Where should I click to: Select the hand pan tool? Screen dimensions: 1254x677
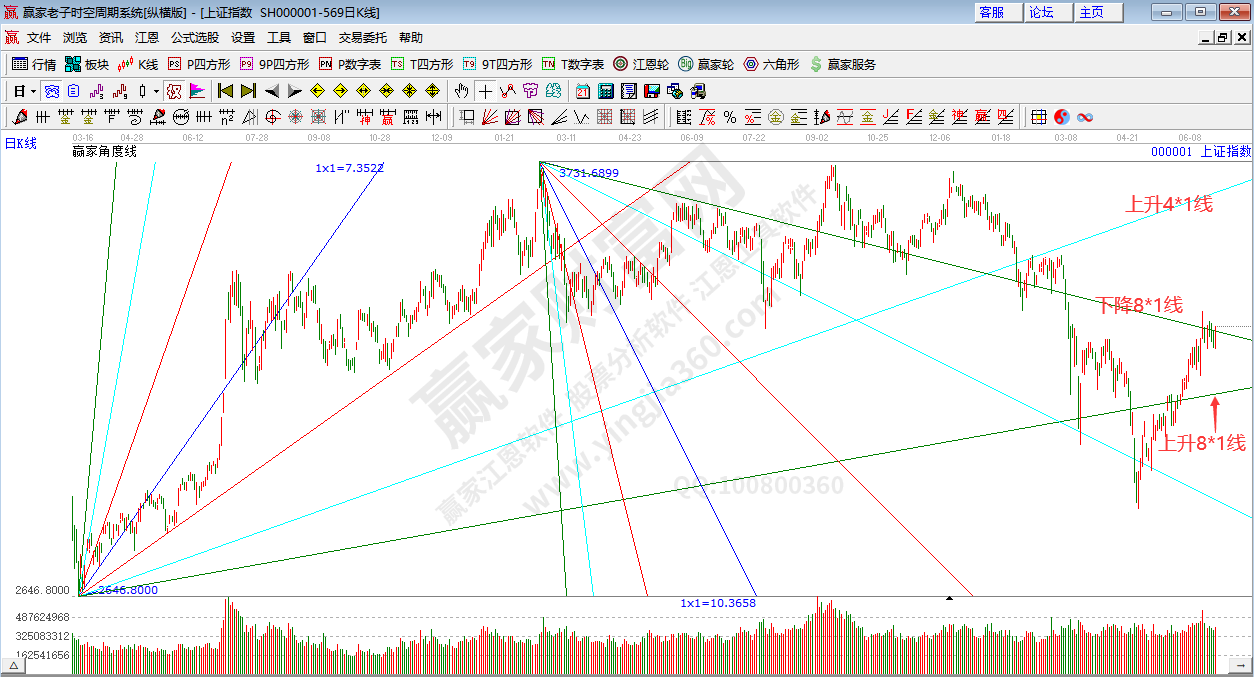(461, 91)
